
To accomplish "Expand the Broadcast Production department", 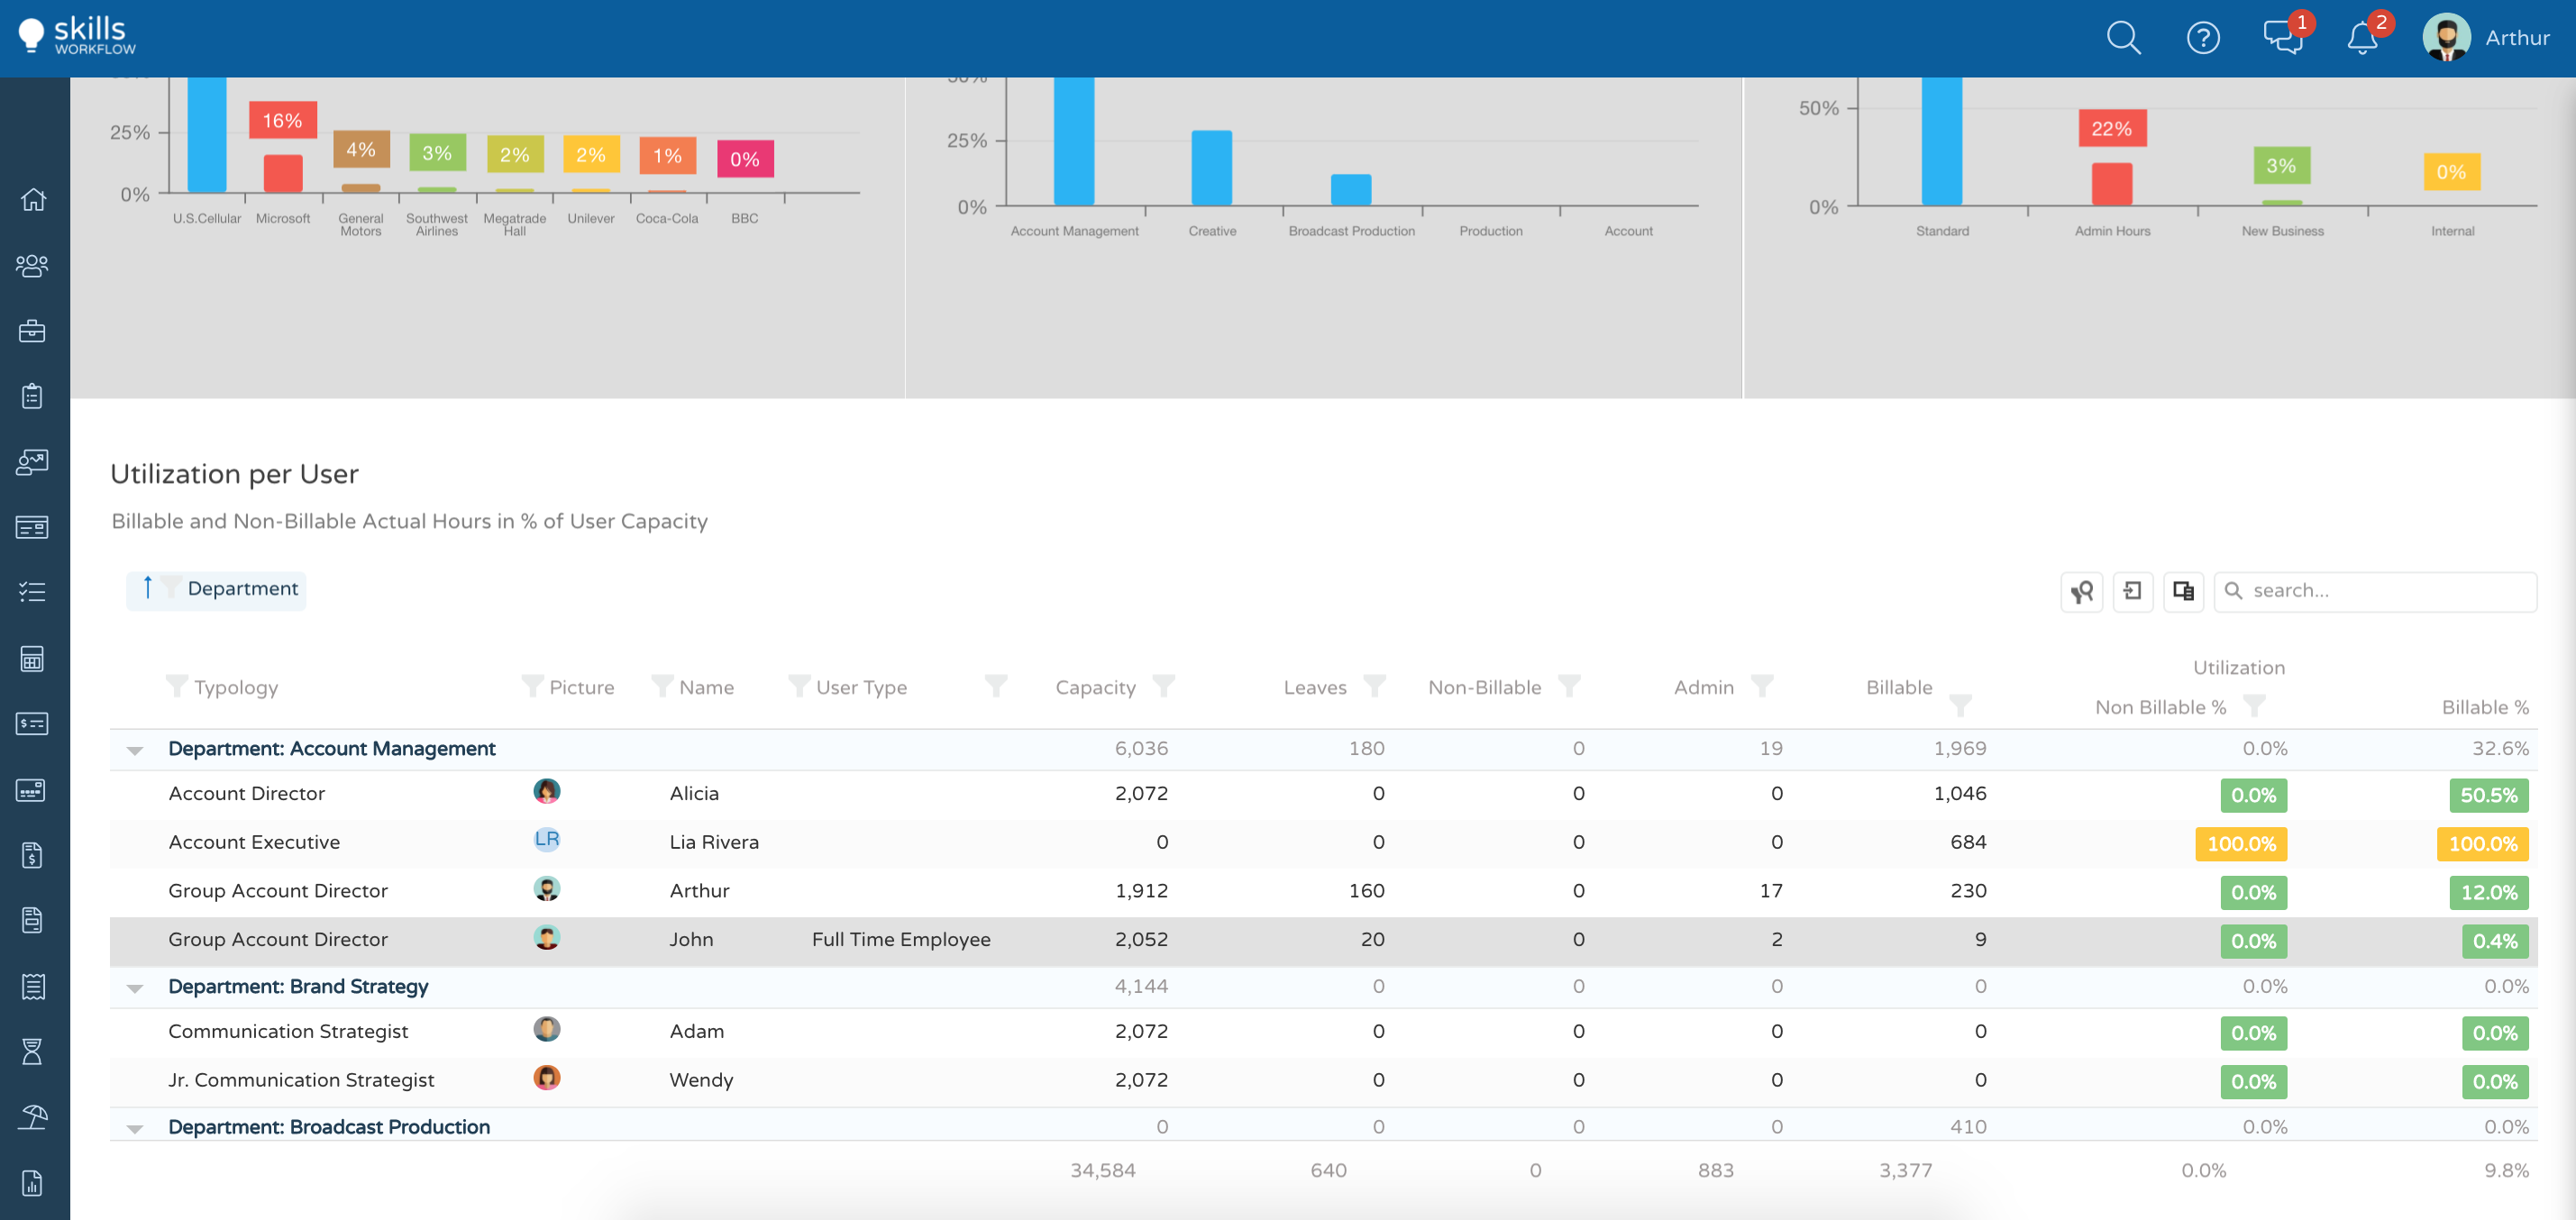I will tap(136, 1127).
